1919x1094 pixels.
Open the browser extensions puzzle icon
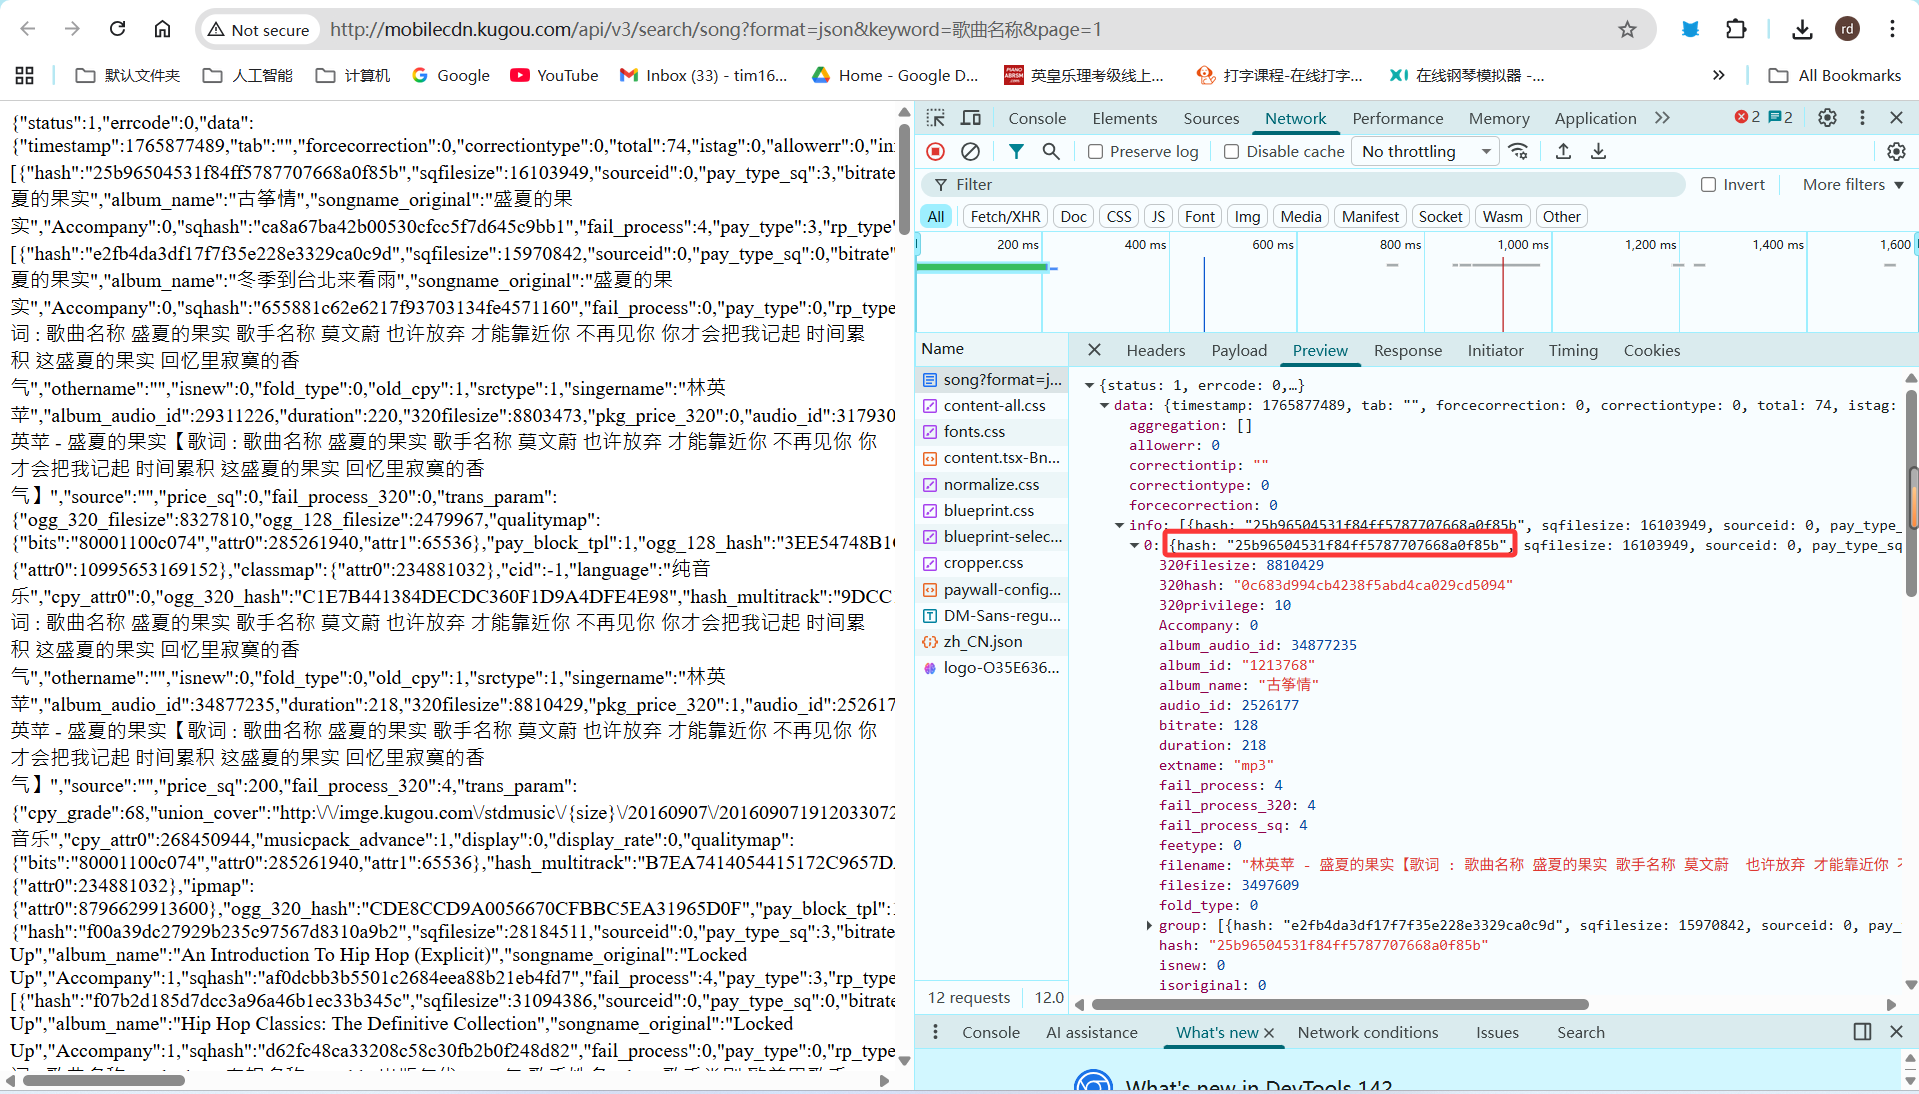point(1736,29)
